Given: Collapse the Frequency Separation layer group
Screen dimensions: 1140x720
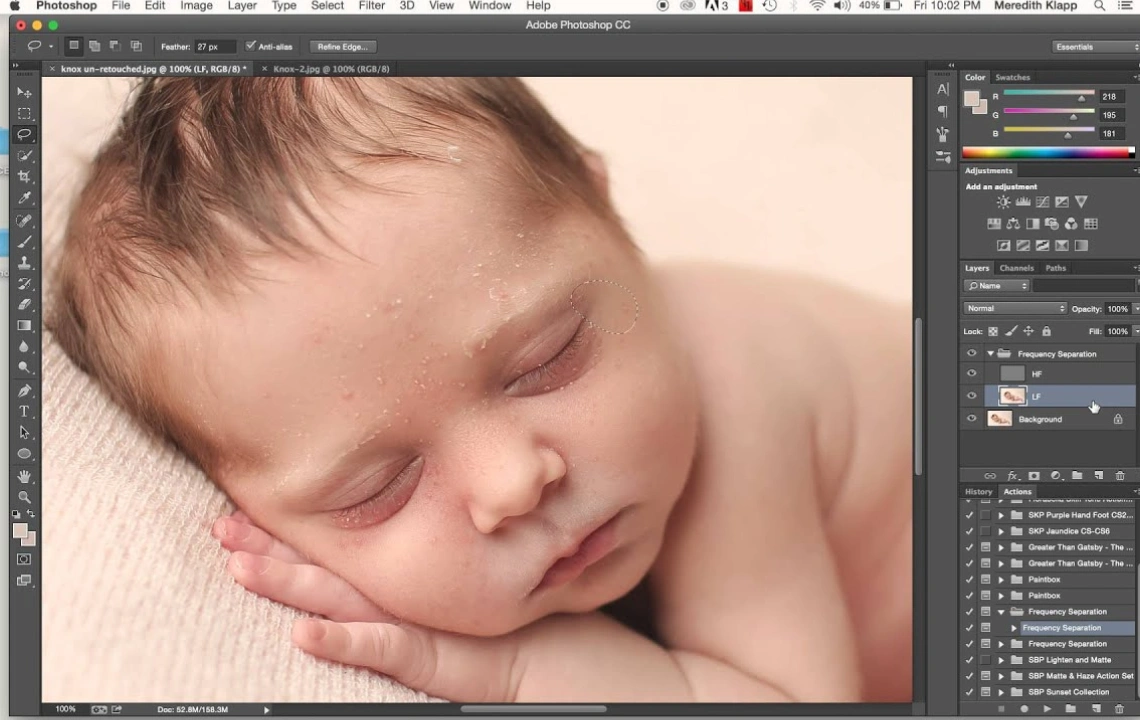Looking at the screenshot, I should click(990, 353).
